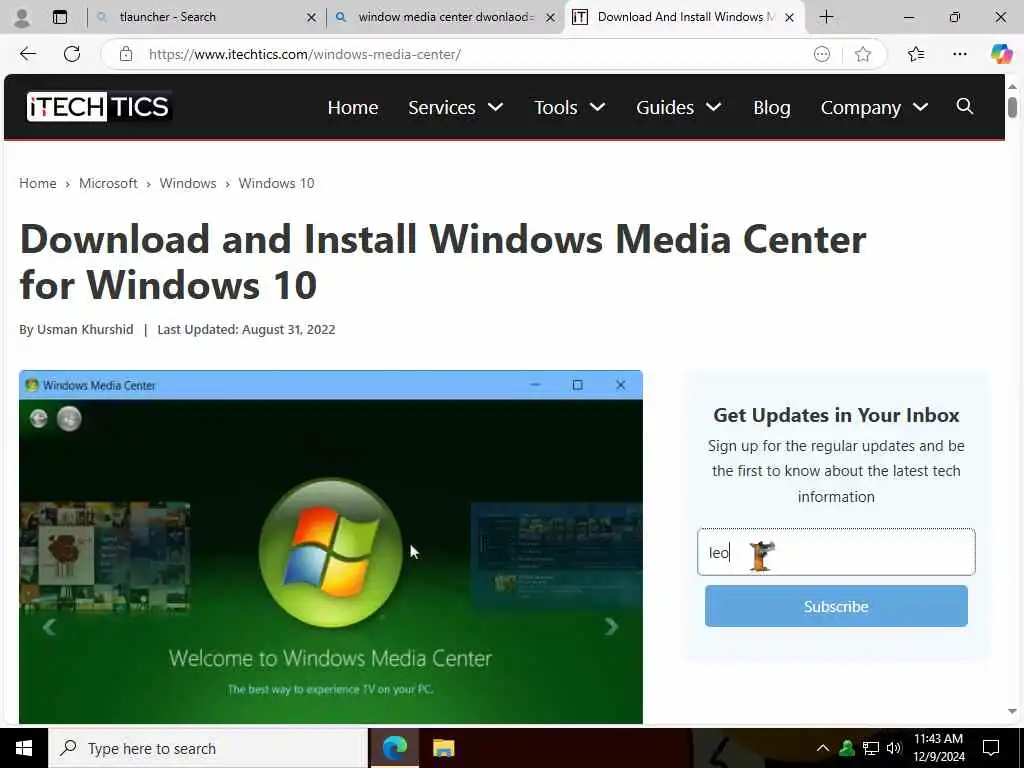Go back with the browser back arrow
The image size is (1024, 768).
point(27,54)
